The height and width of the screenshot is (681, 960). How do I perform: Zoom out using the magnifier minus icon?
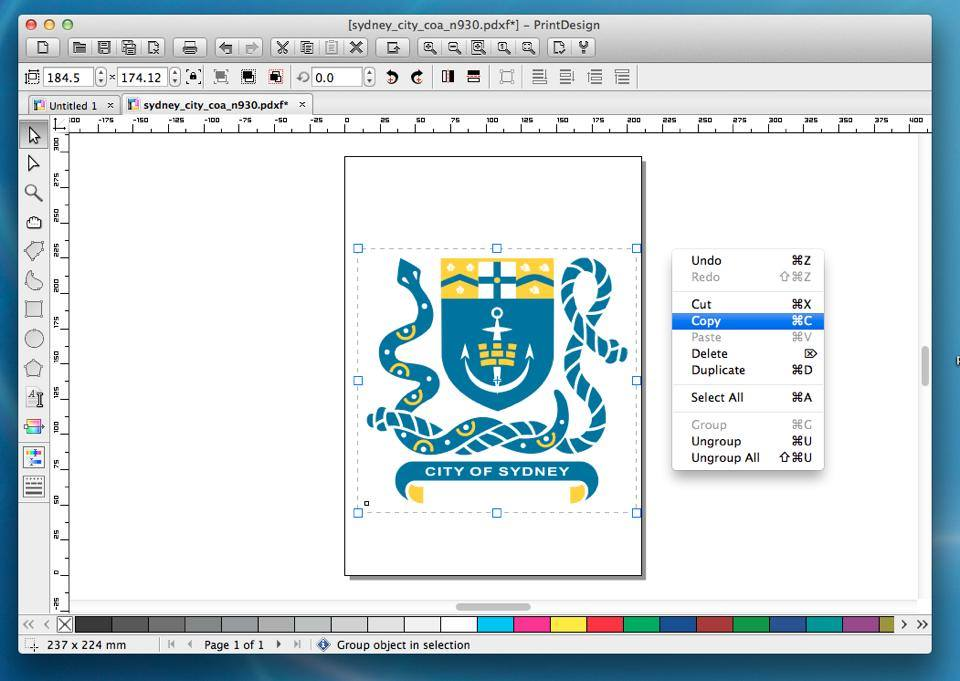point(454,47)
